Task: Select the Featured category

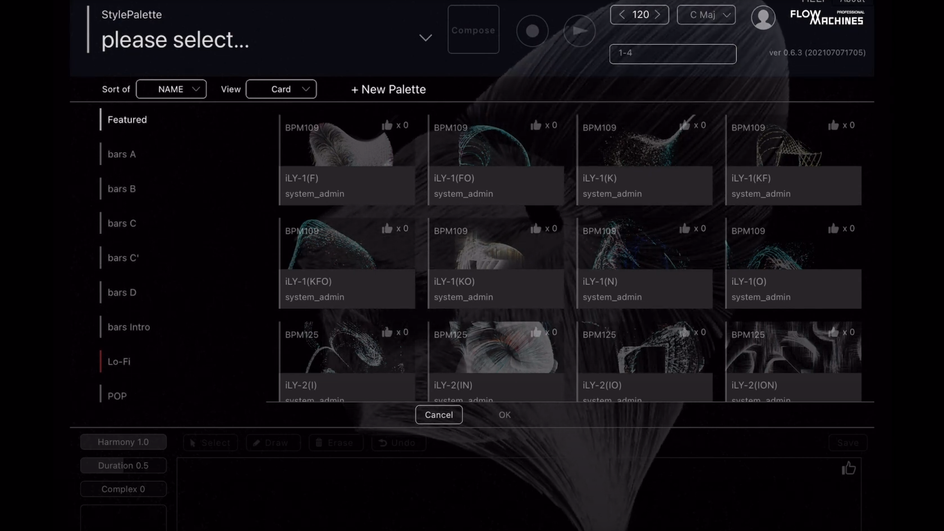Action: (x=127, y=120)
